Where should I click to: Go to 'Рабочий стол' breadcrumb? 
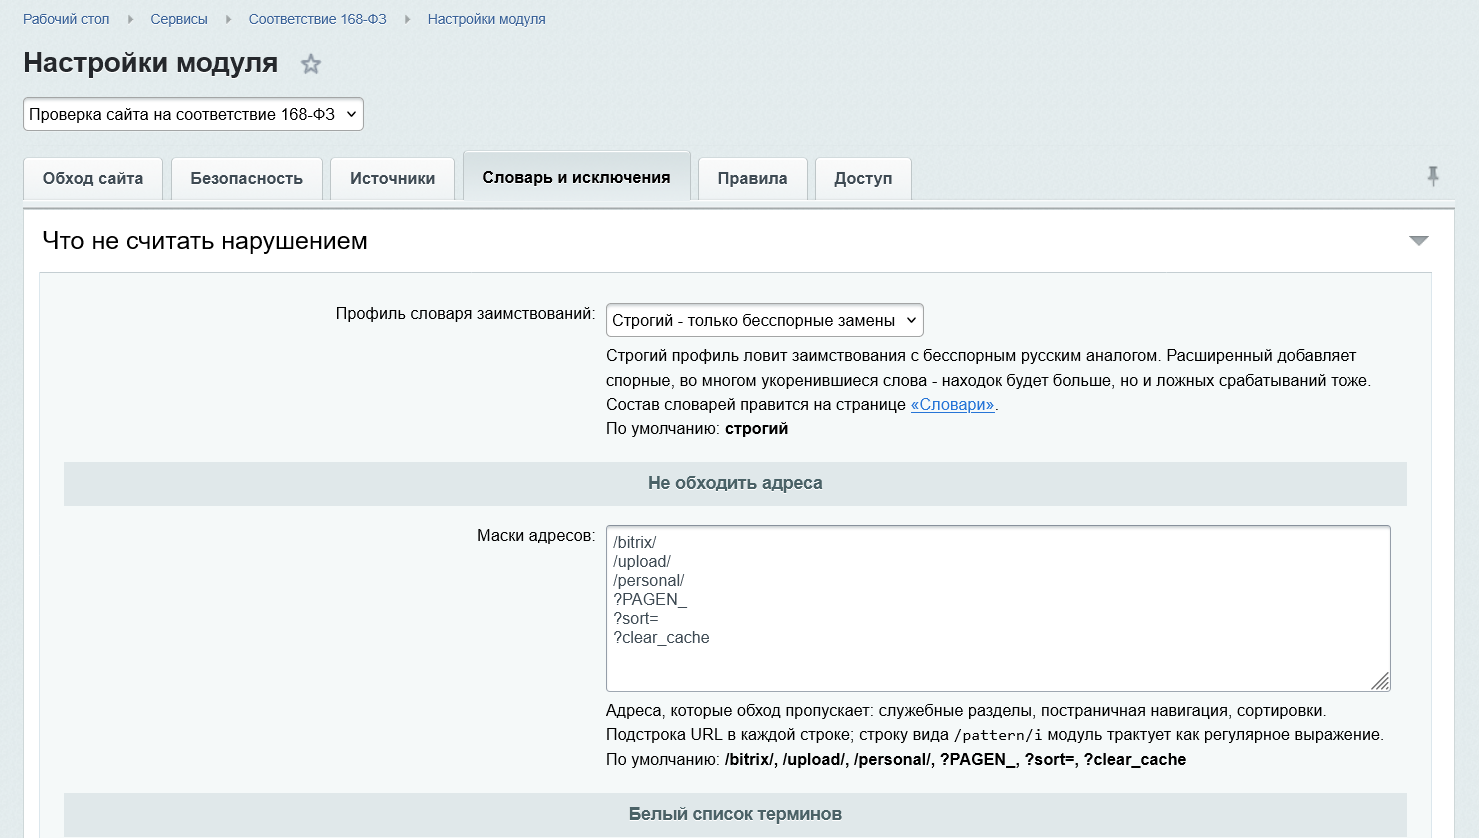66,19
